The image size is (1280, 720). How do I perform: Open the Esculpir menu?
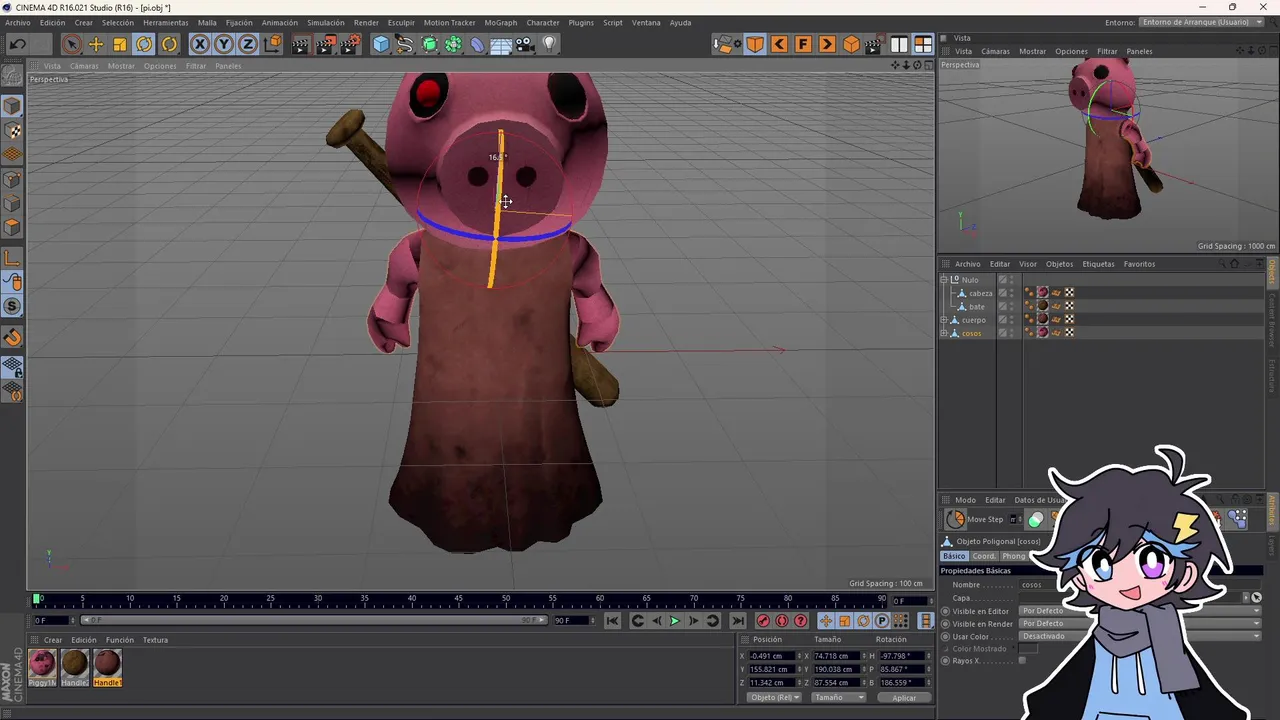(401, 22)
